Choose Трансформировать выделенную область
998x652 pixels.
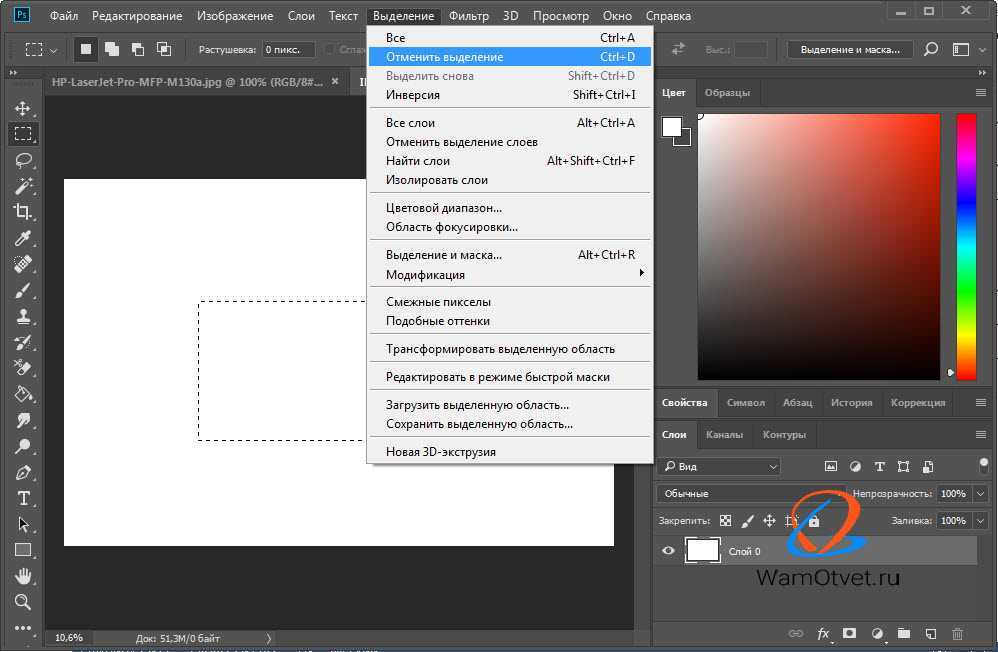(x=510, y=349)
